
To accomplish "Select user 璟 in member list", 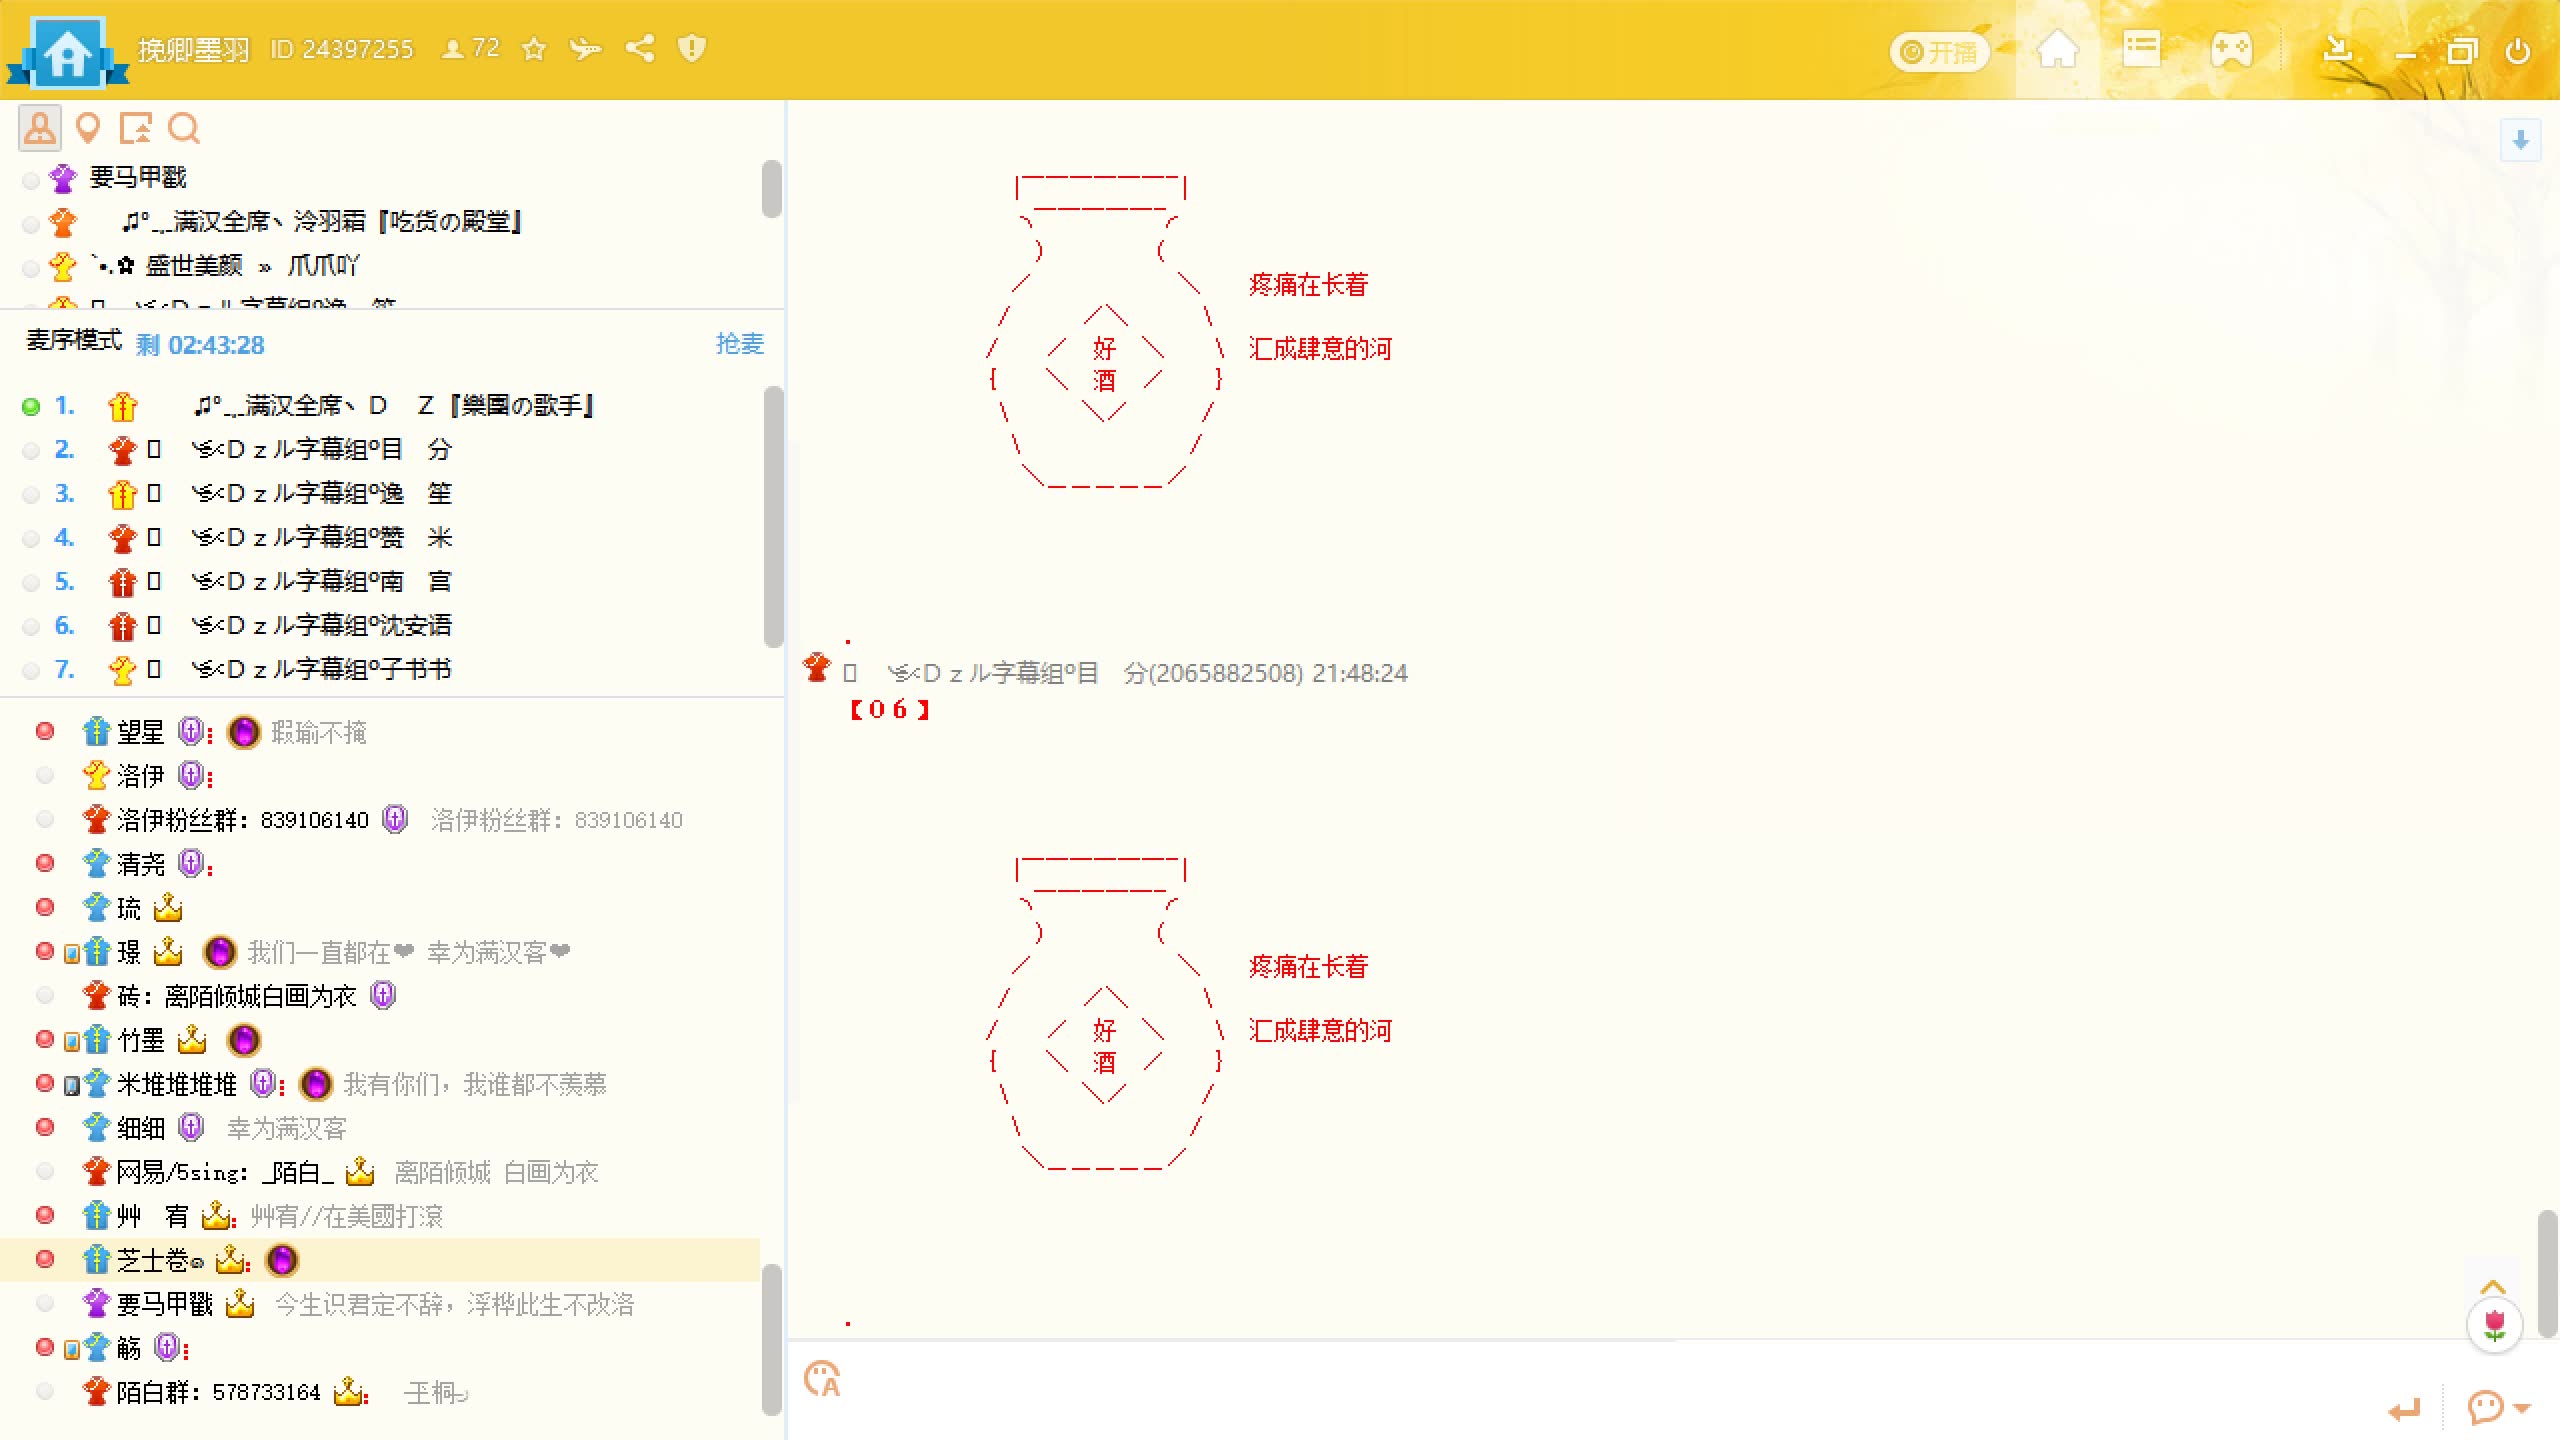I will tap(380, 952).
